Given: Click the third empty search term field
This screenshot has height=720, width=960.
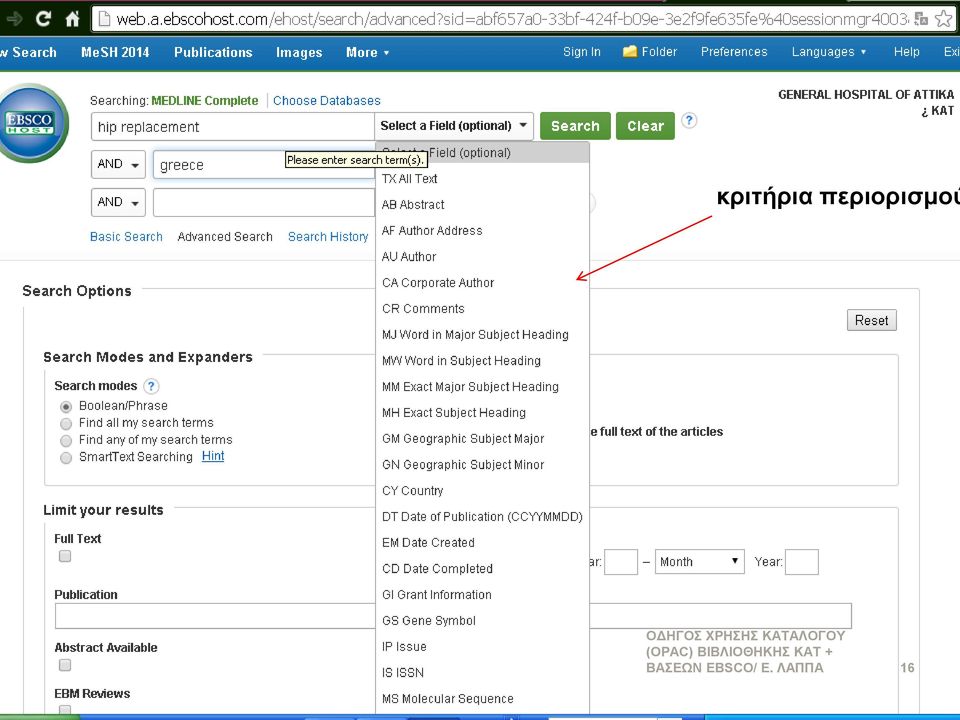Looking at the screenshot, I should pyautogui.click(x=264, y=203).
